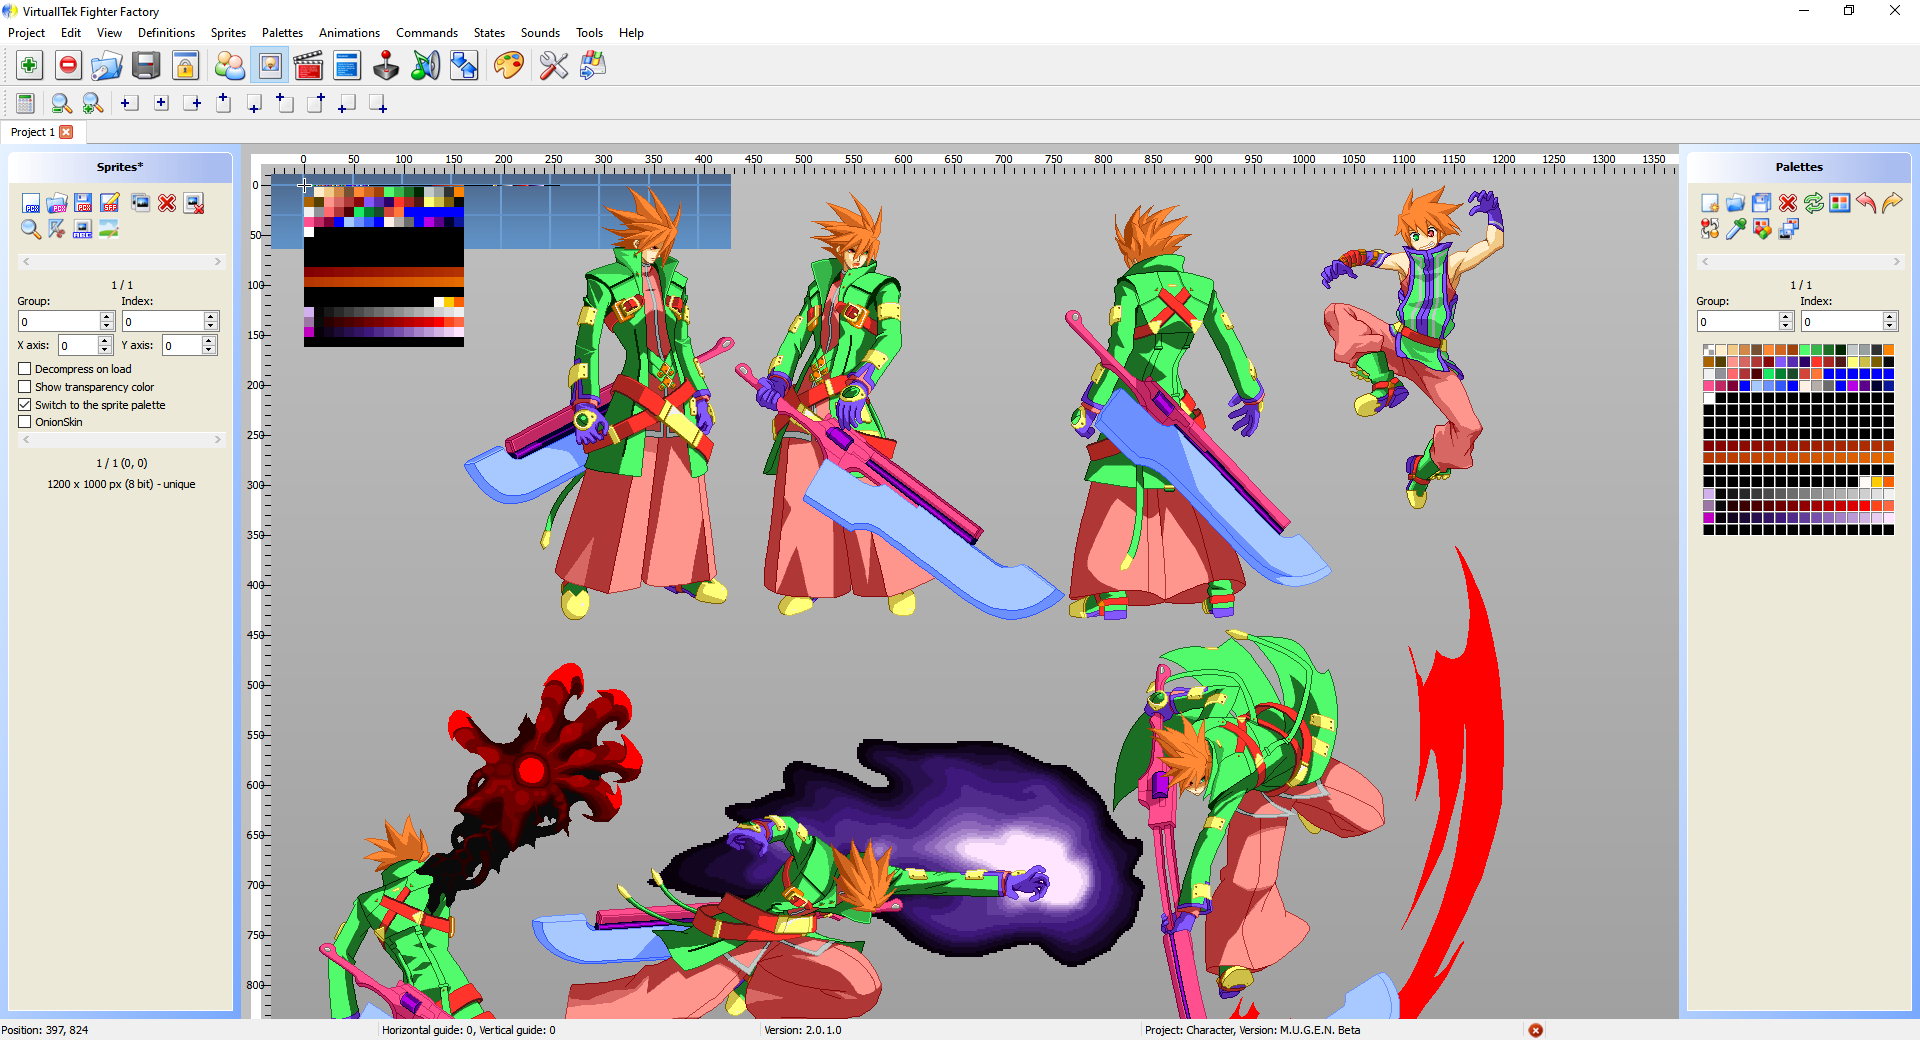Enable Decompress on load checkbox
The height and width of the screenshot is (1040, 1920).
click(x=25, y=369)
